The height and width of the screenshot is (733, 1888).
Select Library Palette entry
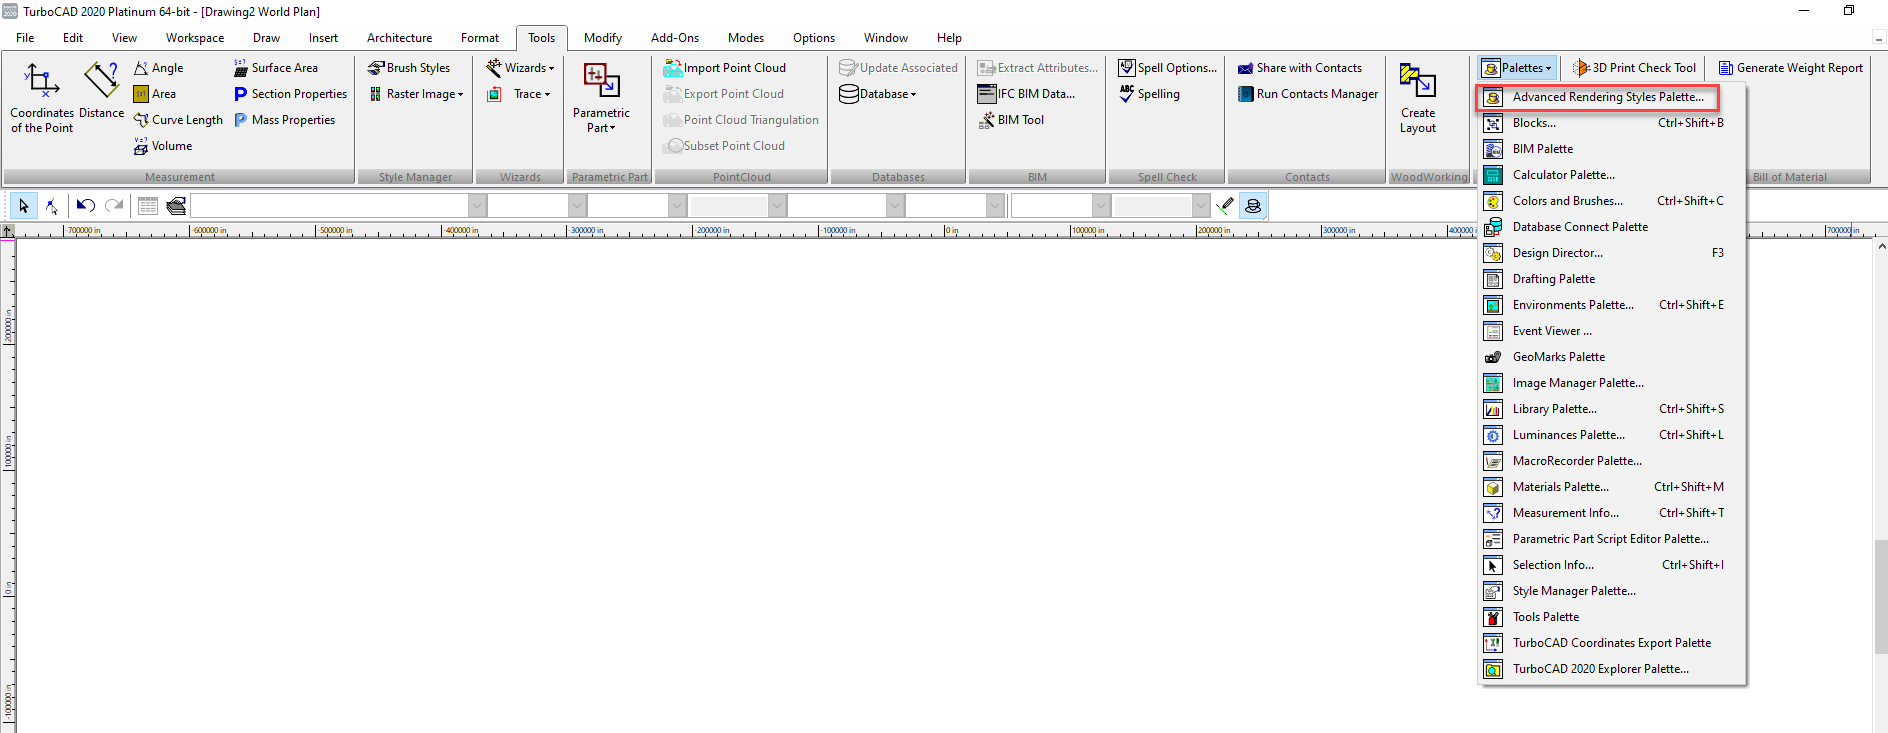(x=1611, y=409)
